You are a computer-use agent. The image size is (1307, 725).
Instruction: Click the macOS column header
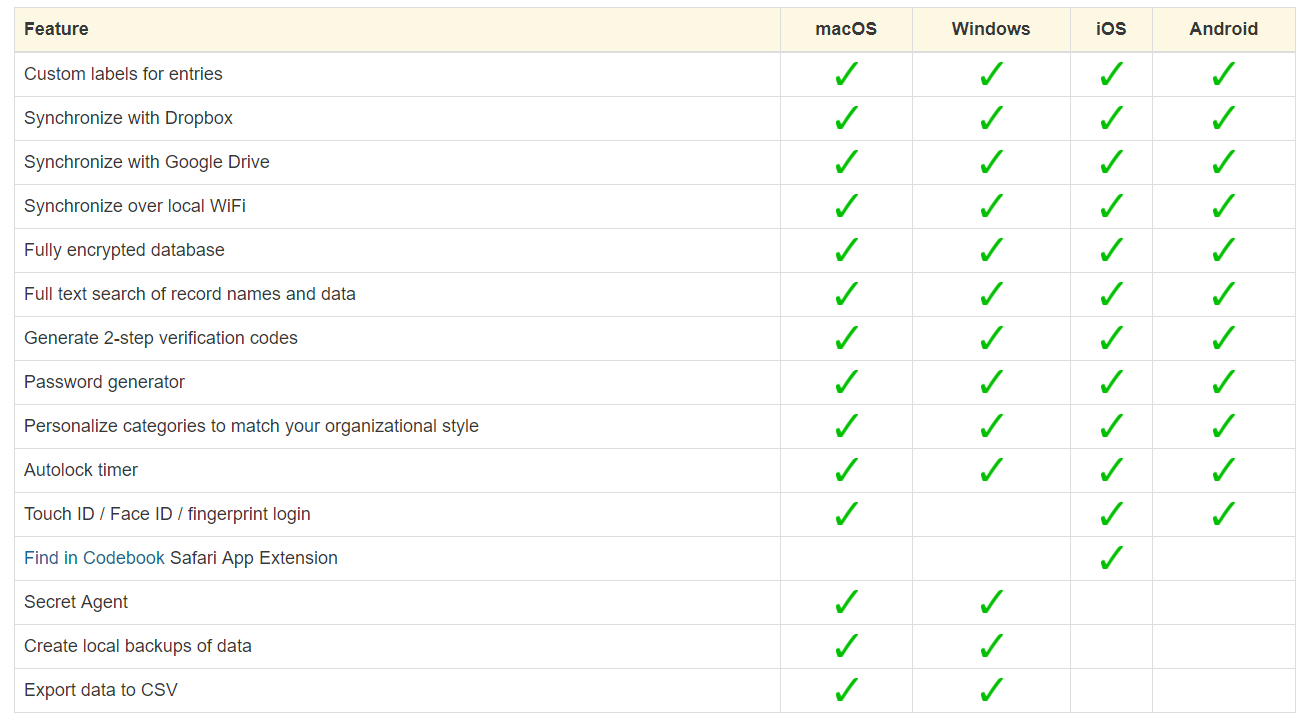pos(846,29)
